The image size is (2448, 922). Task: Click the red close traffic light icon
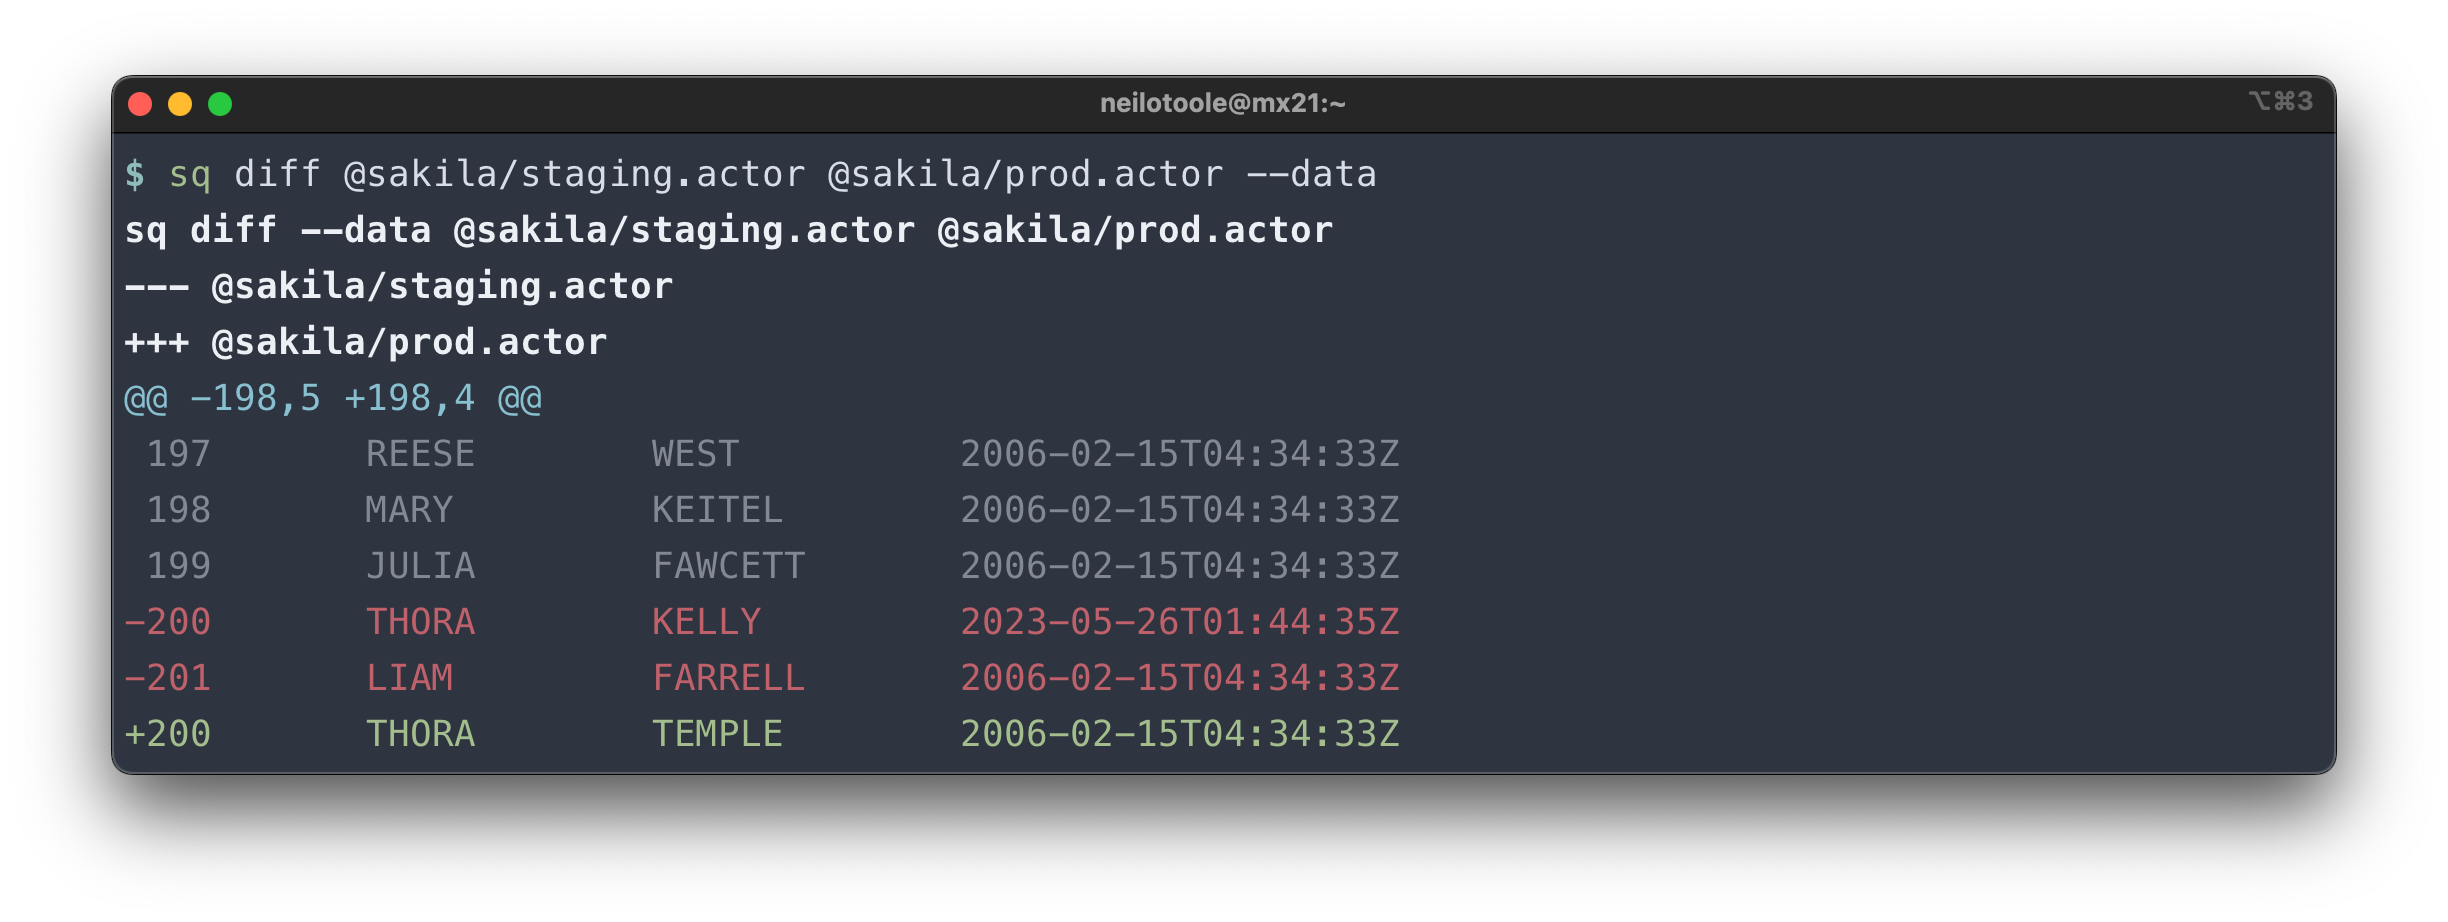pyautogui.click(x=140, y=102)
